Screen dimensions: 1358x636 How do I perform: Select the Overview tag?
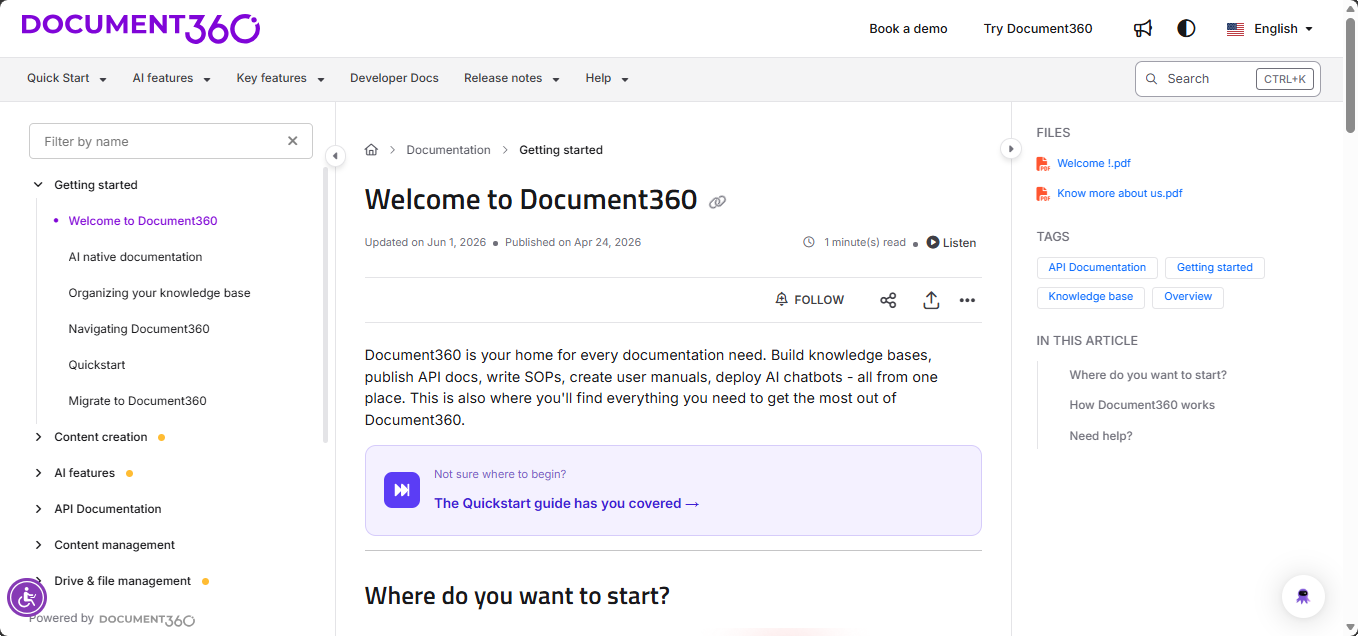click(x=1188, y=297)
